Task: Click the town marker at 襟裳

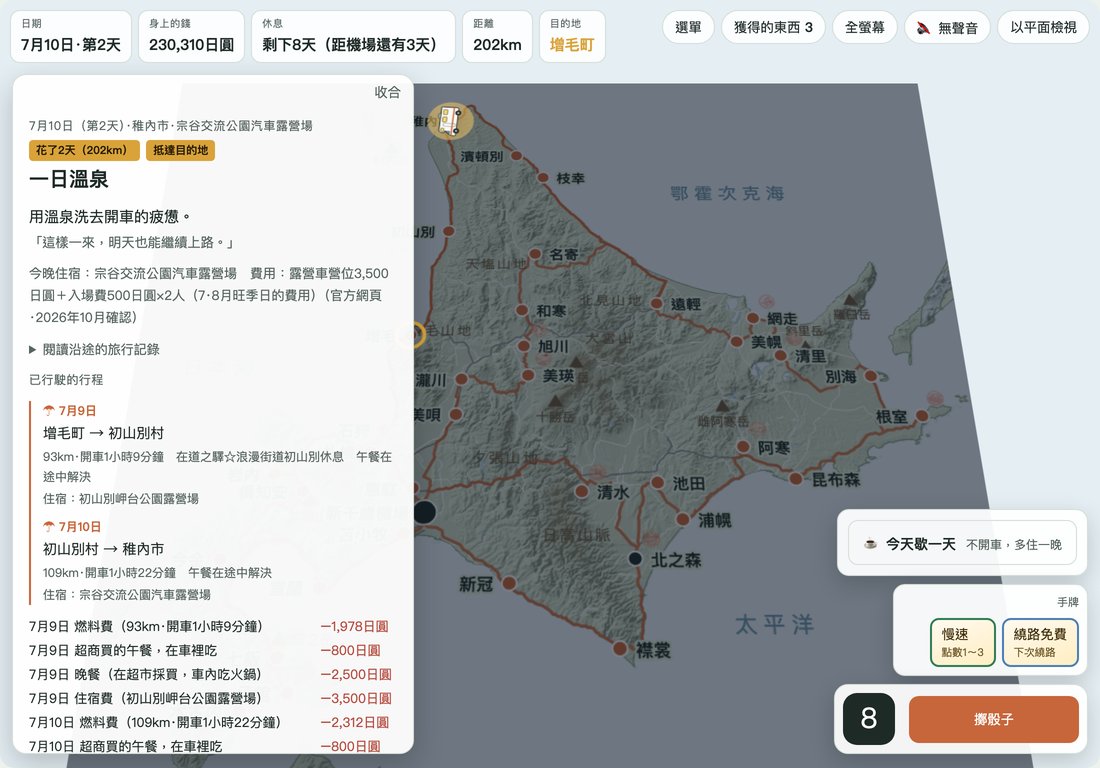Action: [x=619, y=648]
